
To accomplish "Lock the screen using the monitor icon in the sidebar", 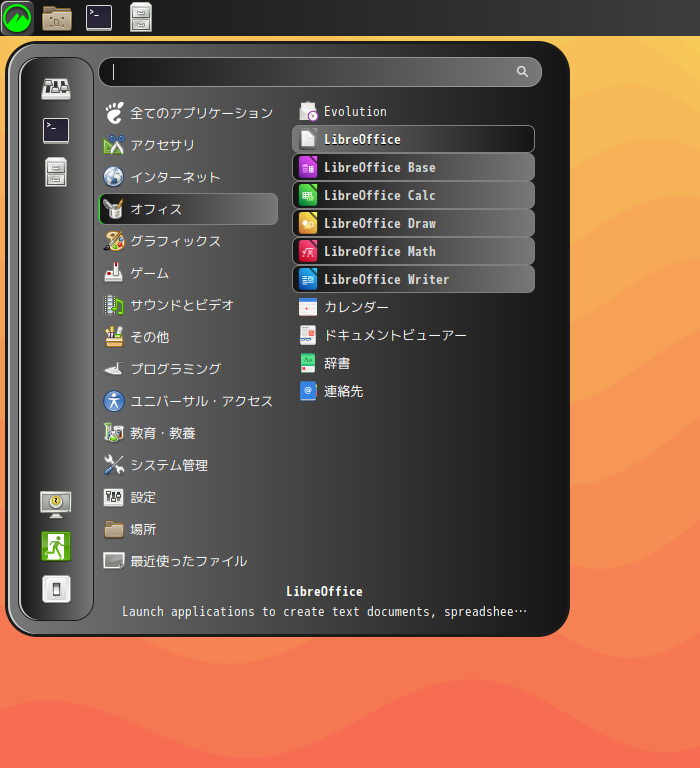I will point(56,504).
